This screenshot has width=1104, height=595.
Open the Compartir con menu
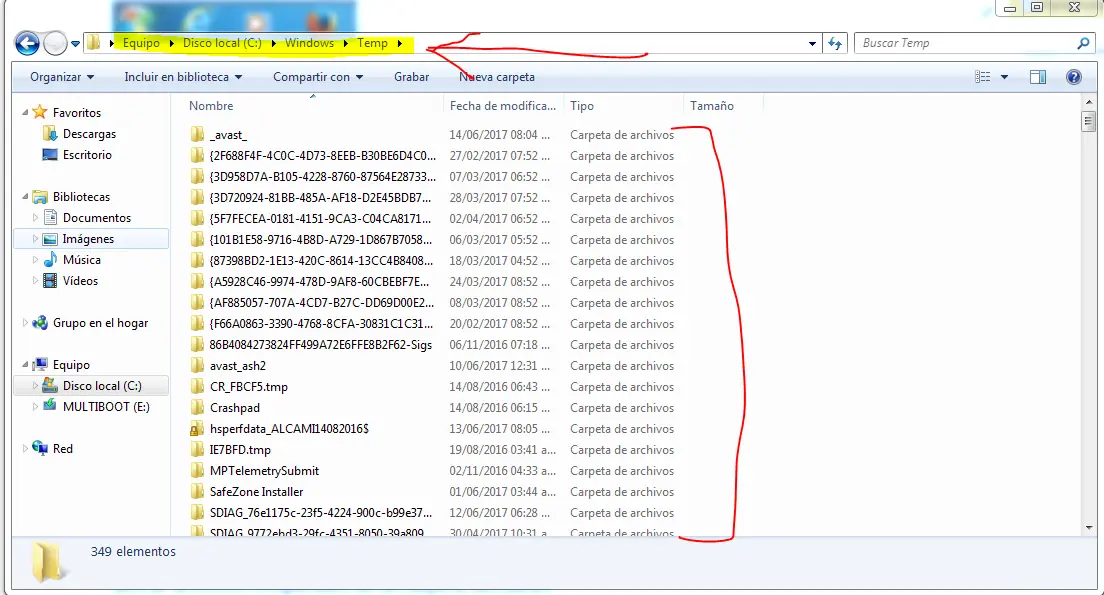click(318, 77)
